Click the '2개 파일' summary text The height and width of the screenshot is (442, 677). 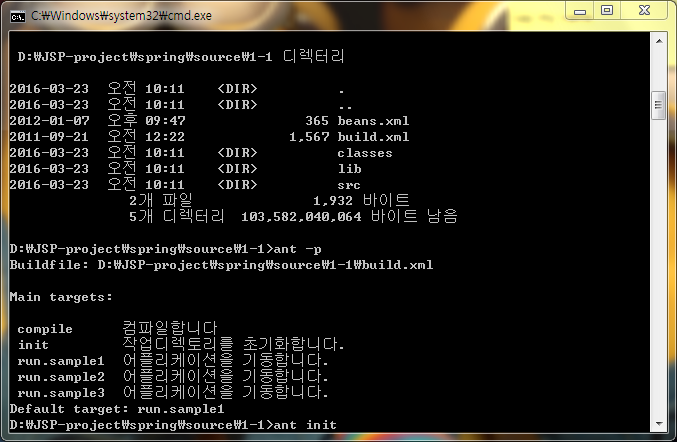[x=161, y=200]
